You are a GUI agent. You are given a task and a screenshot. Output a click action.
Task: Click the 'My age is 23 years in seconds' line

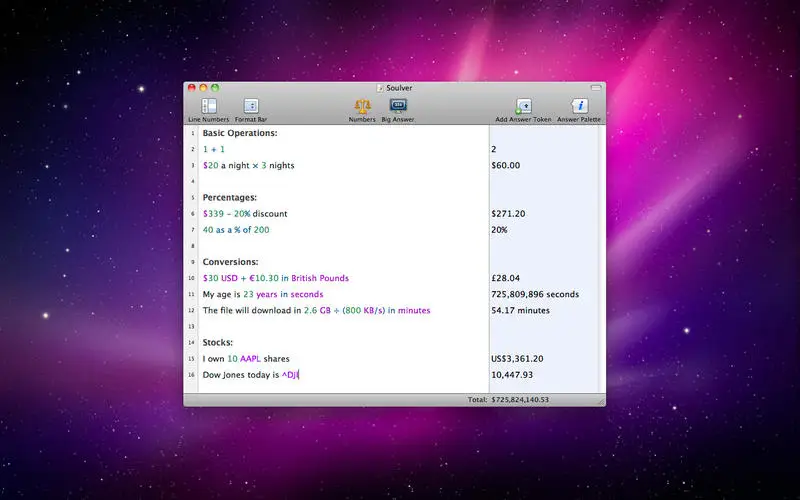point(263,294)
